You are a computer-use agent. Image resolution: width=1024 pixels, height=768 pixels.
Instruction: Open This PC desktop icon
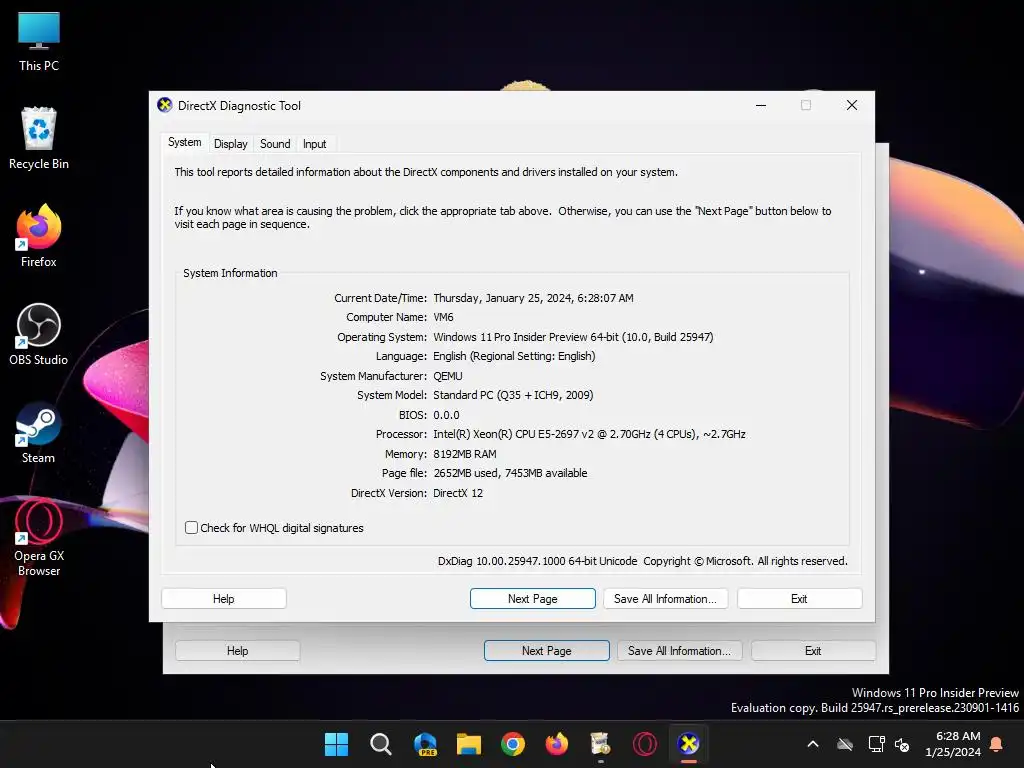39,41
